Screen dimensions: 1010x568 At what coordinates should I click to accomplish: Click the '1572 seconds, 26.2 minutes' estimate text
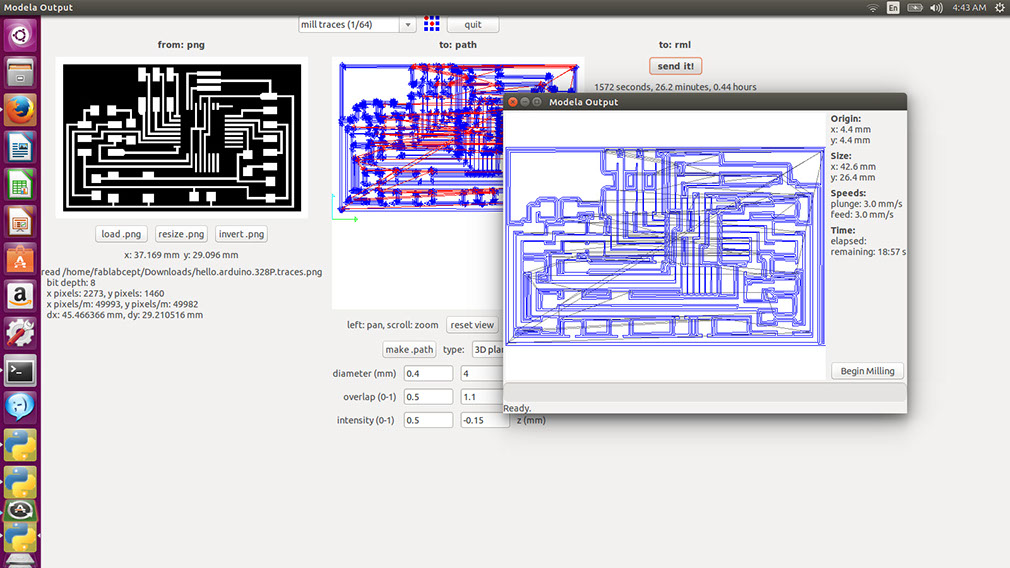click(x=675, y=86)
